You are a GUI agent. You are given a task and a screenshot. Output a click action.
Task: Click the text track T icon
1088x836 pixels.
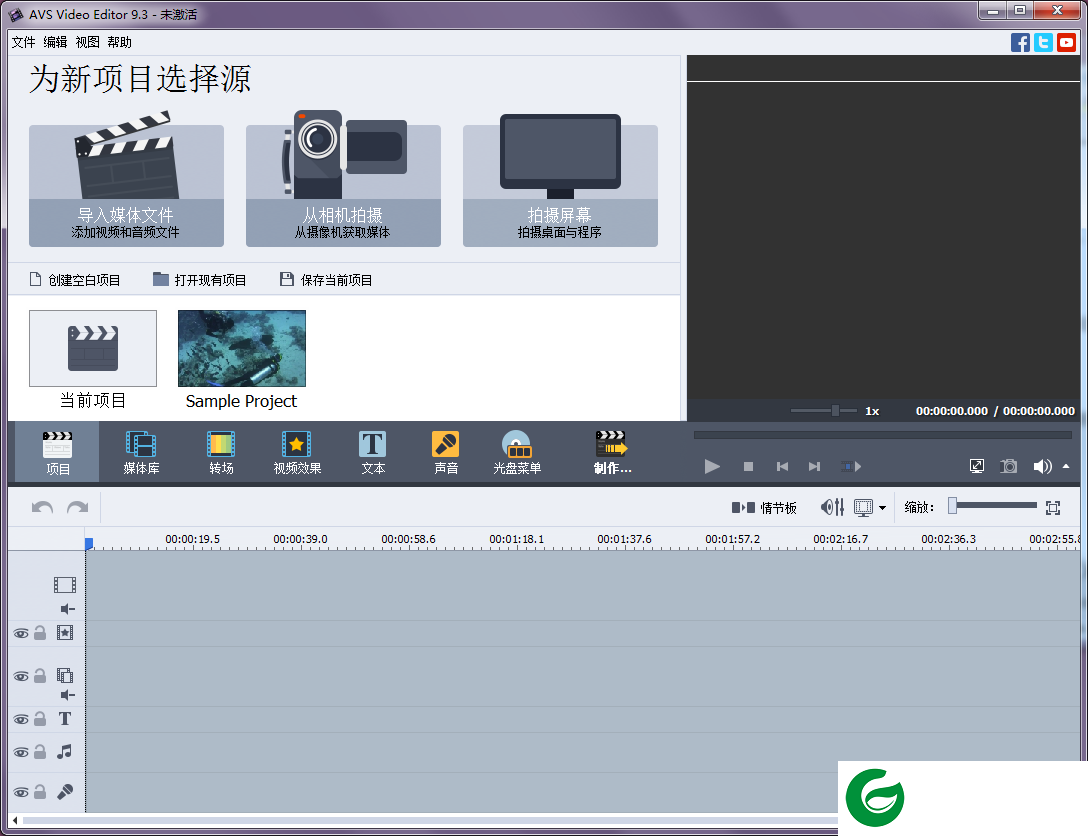coord(65,719)
